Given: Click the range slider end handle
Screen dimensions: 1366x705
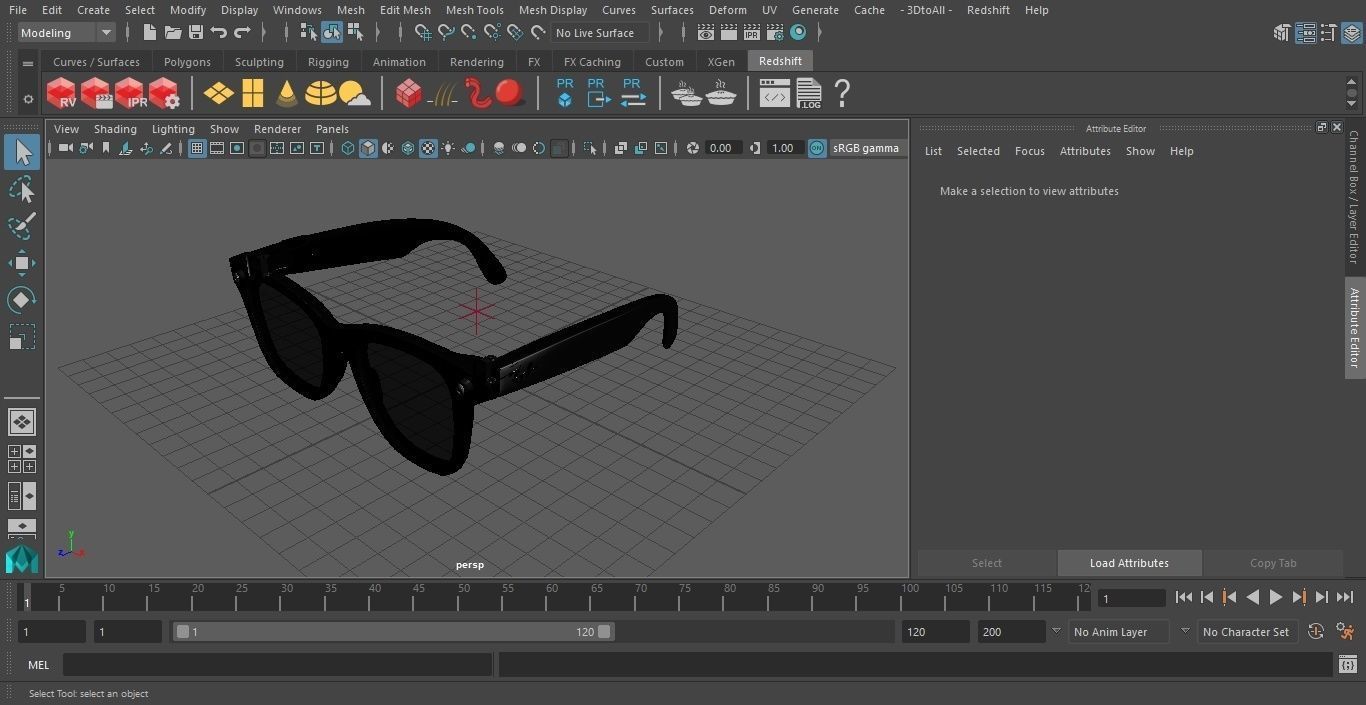Looking at the screenshot, I should (x=604, y=632).
